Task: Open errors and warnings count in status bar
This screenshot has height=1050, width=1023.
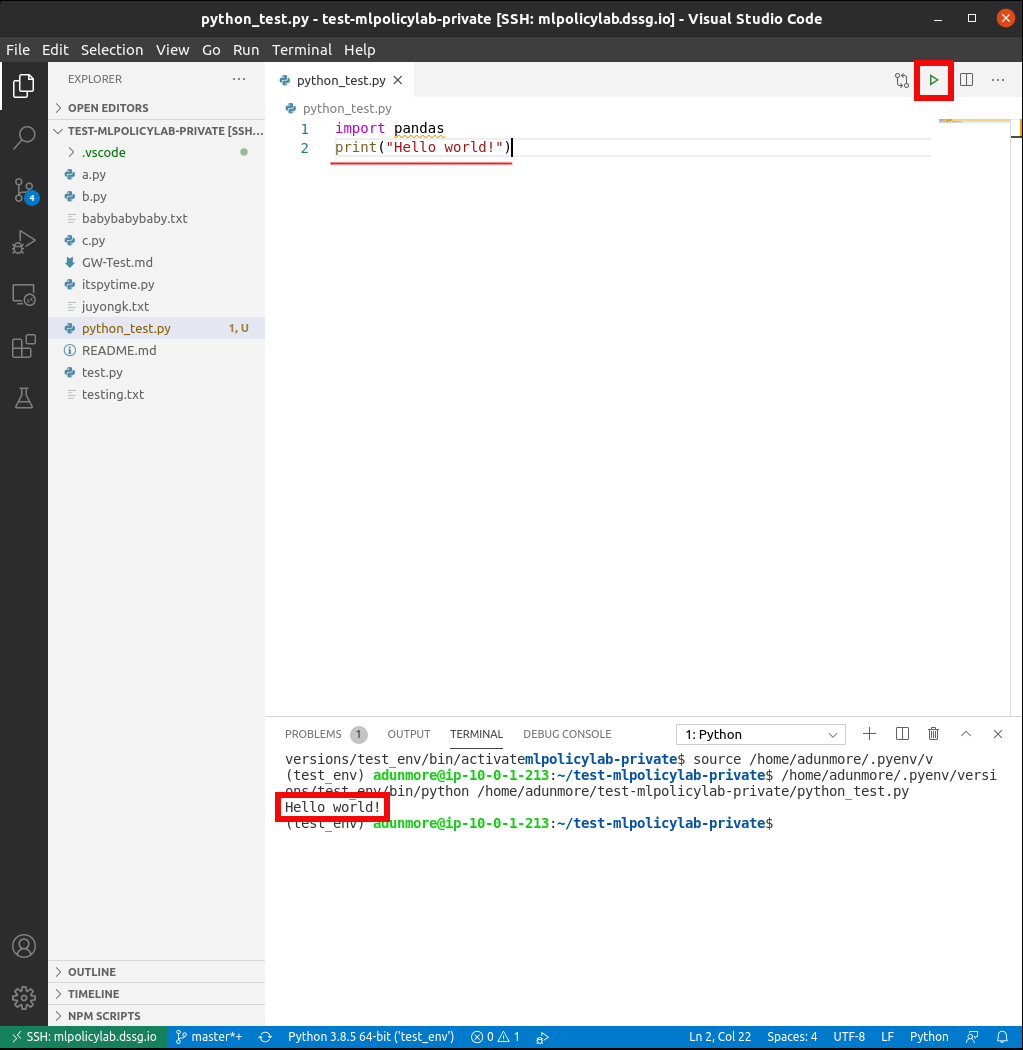Action: [x=495, y=1037]
